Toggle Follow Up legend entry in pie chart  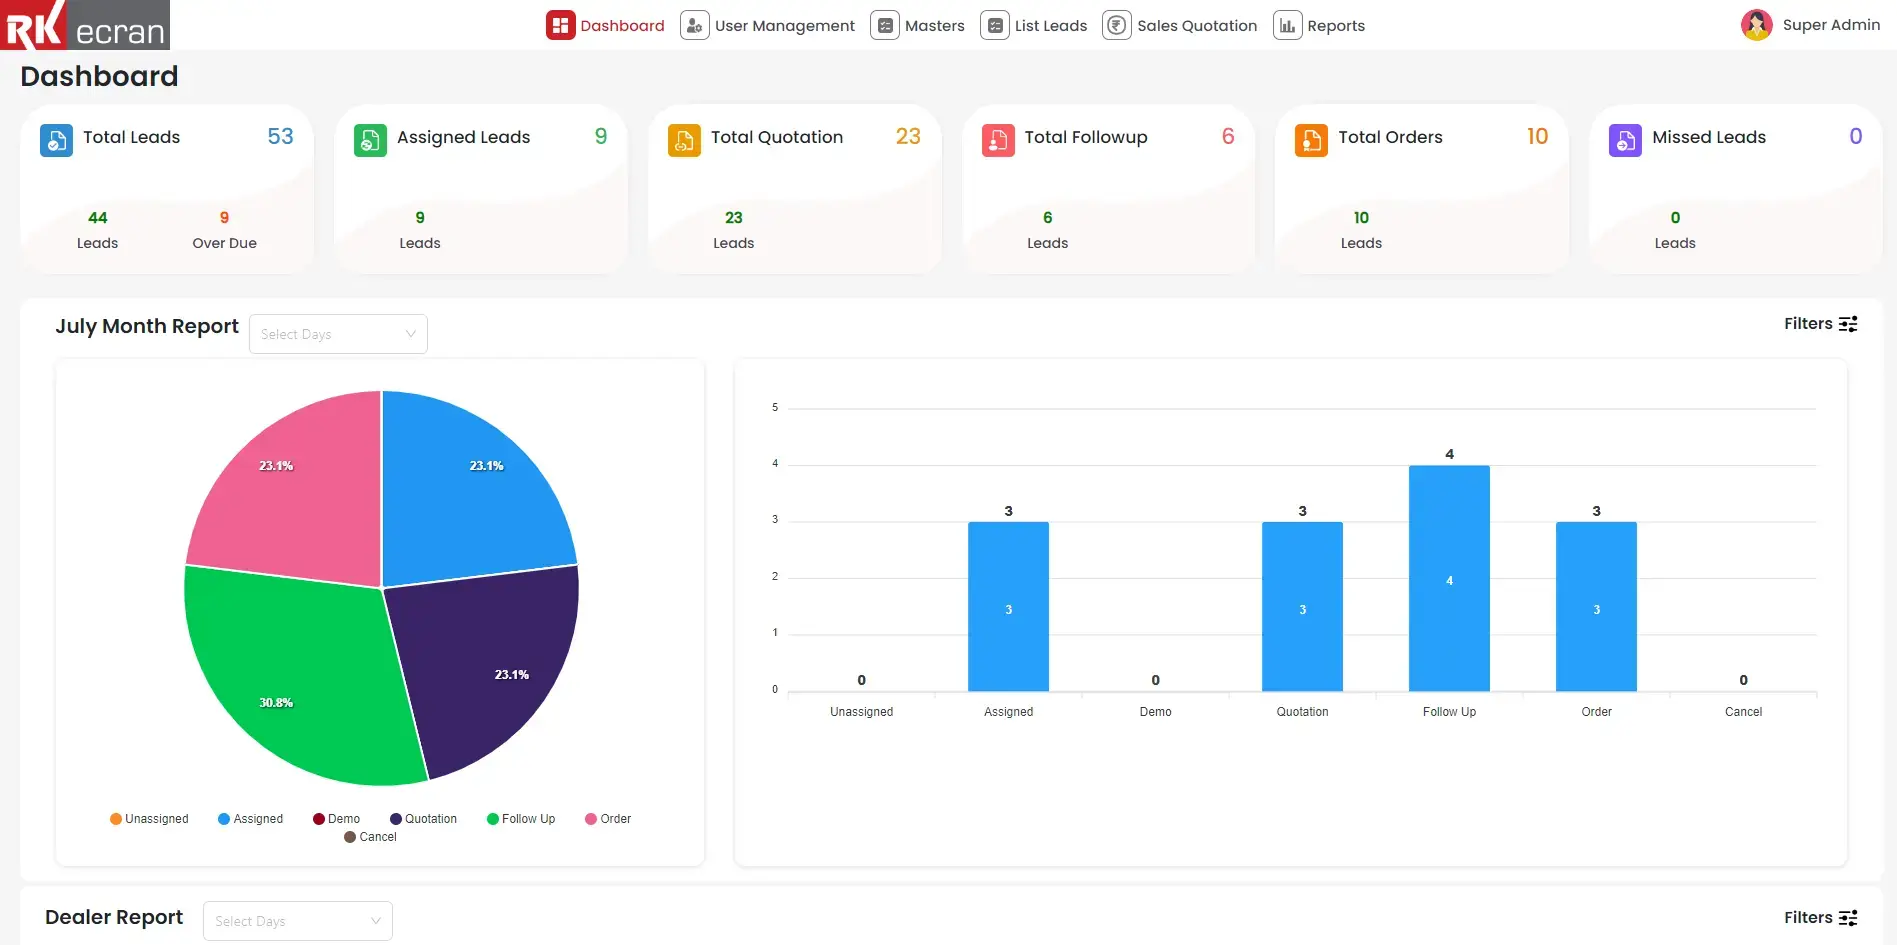pos(520,819)
